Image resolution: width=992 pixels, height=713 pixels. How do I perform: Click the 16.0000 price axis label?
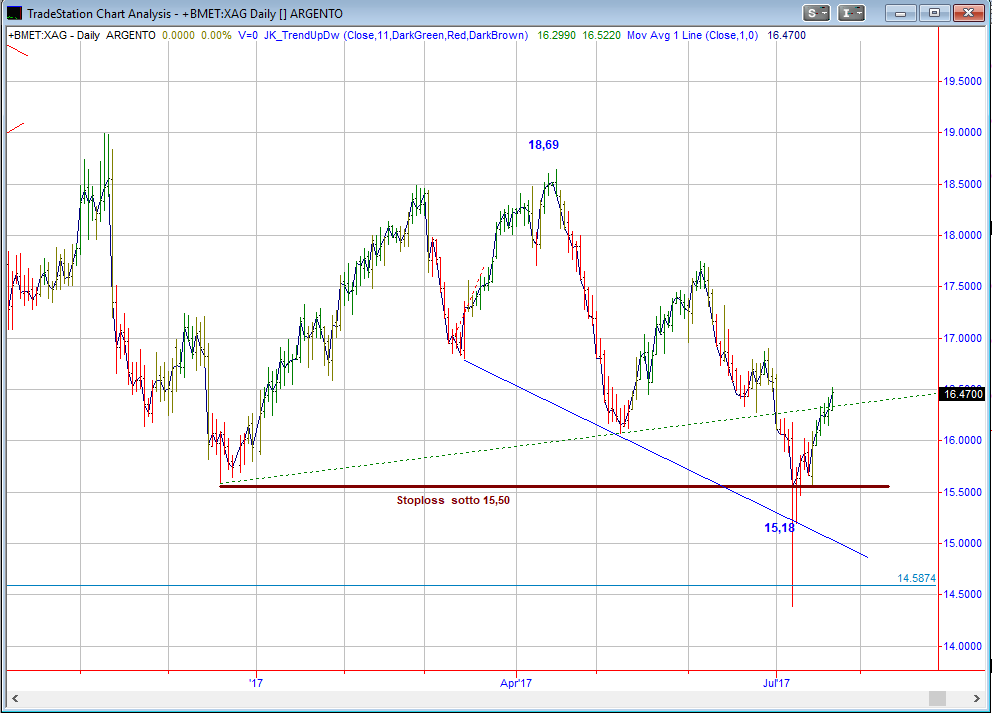(x=962, y=441)
